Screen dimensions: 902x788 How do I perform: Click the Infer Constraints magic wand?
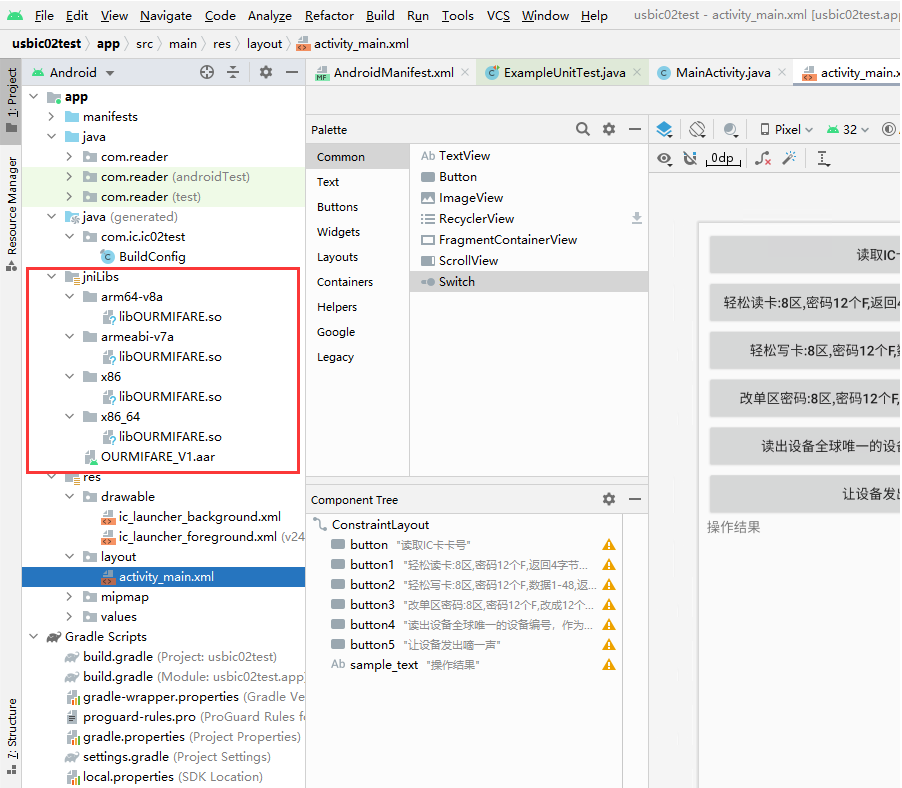point(789,158)
